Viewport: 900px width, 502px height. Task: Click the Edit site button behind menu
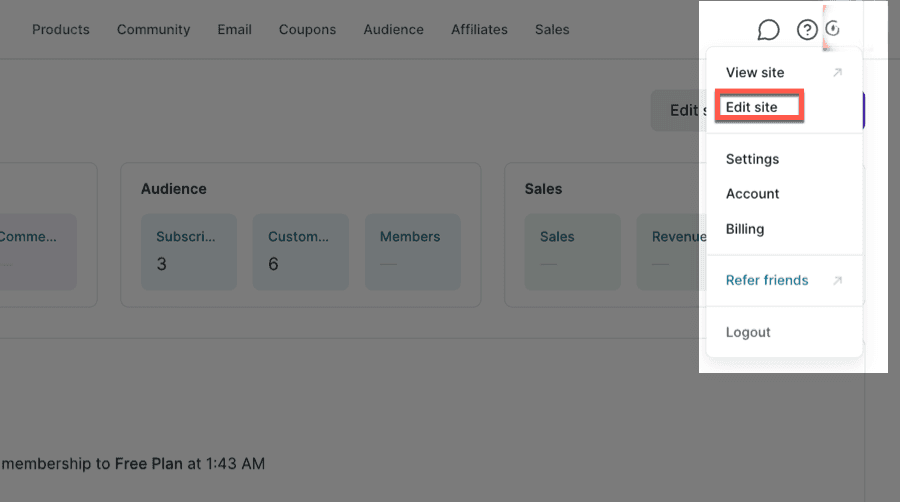(675, 110)
